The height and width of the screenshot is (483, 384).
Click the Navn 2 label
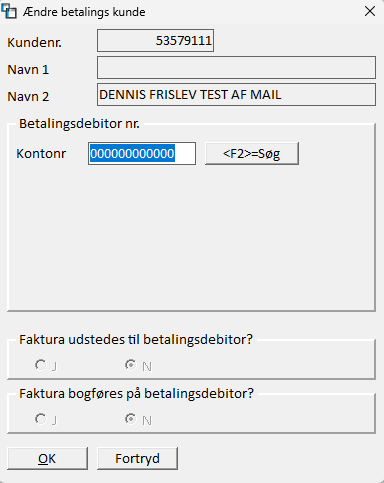click(x=28, y=97)
